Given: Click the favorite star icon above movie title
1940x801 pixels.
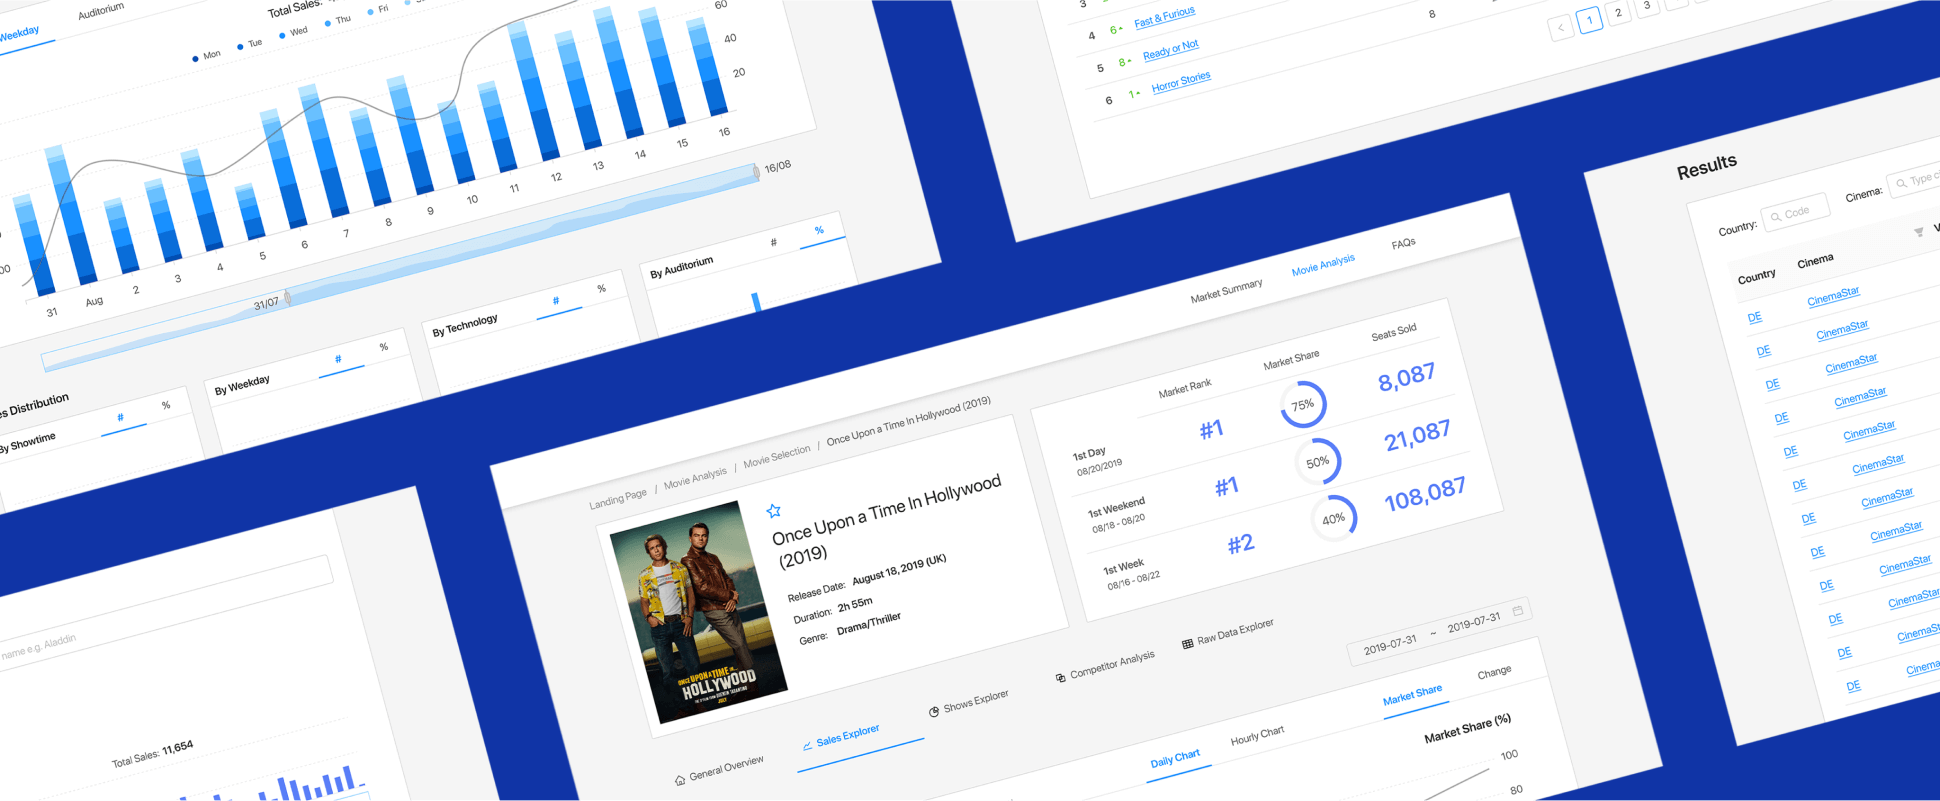Looking at the screenshot, I should [x=773, y=511].
